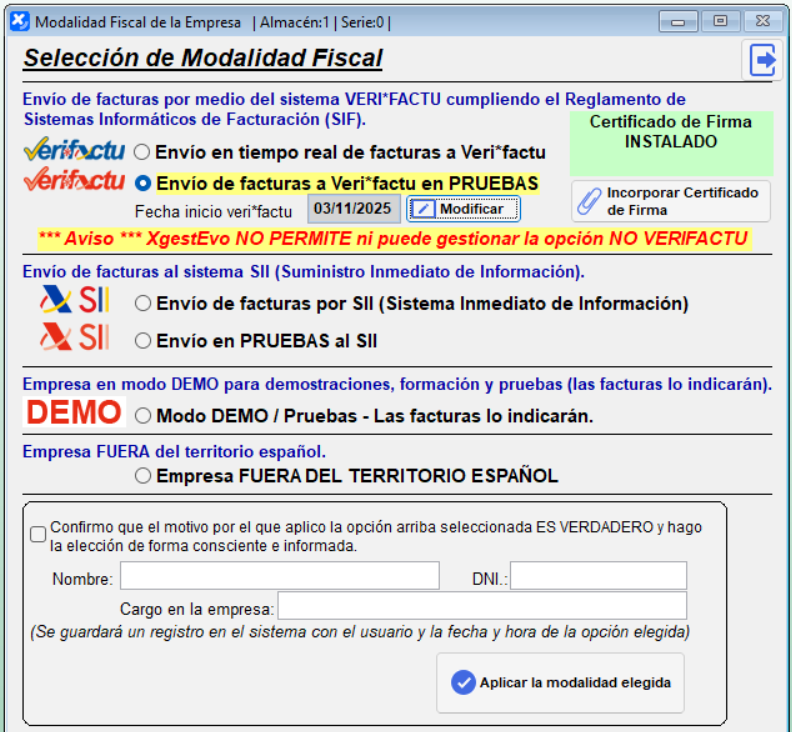
Task: Click the paperclip icon for certificate
Action: pos(589,202)
